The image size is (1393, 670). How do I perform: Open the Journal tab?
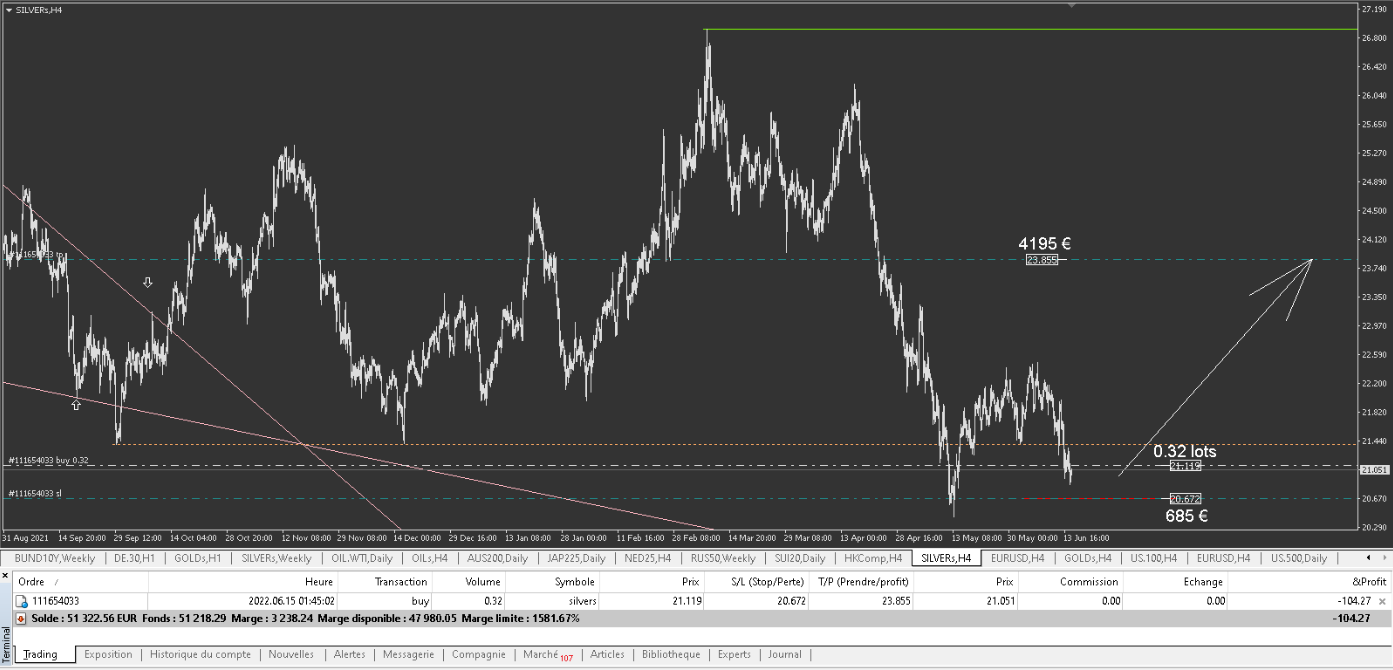coord(785,655)
